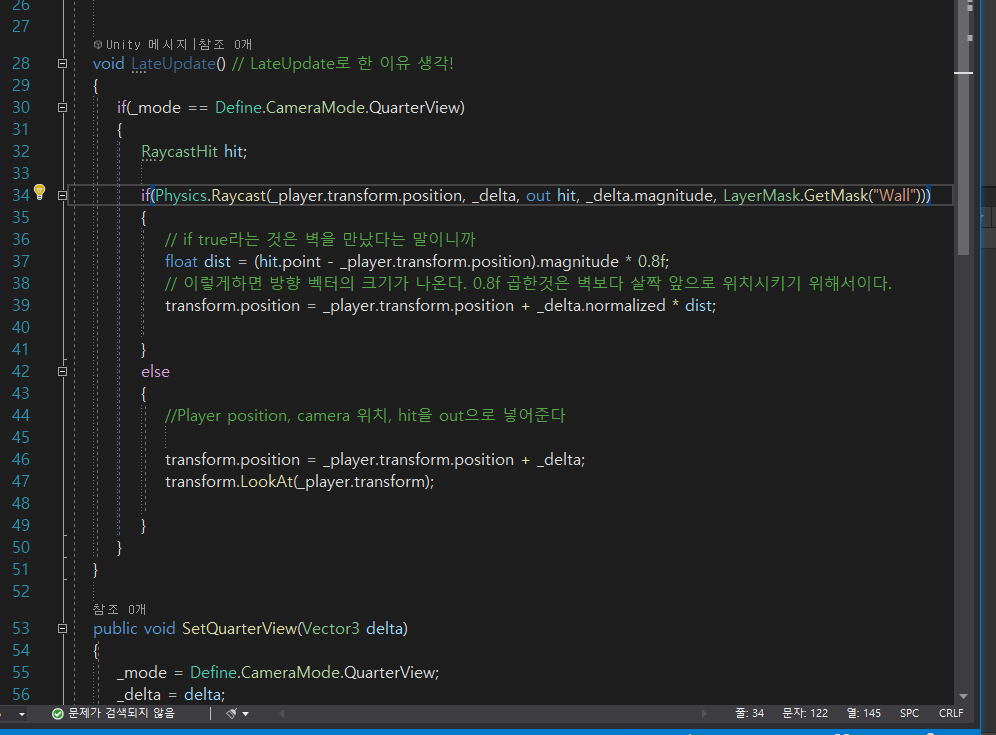The image size is (996, 735).
Task: Click the comment on line 44
Action: (x=365, y=415)
